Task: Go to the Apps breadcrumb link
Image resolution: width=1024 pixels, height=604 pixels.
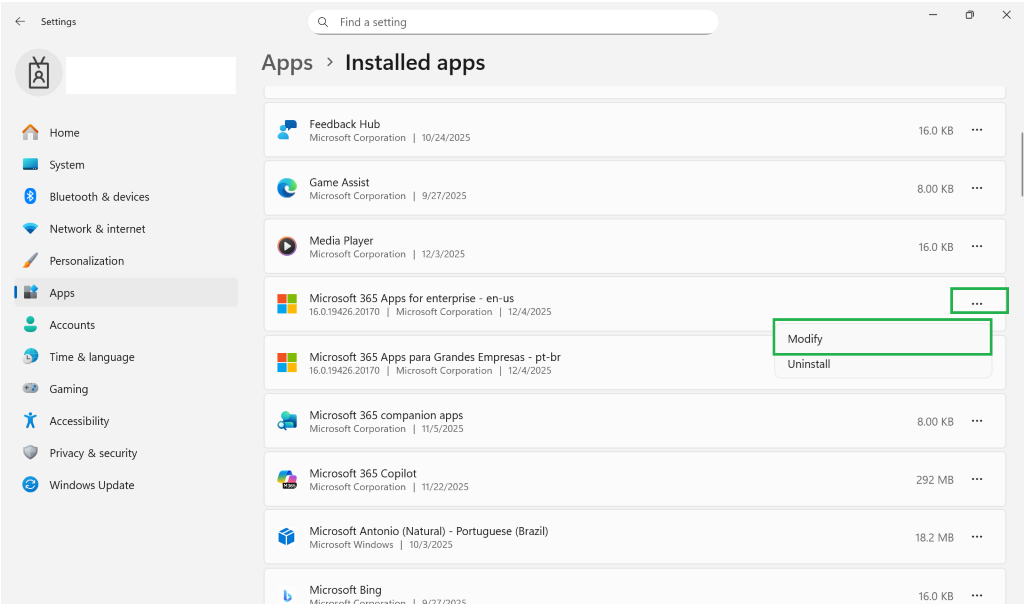Action: pyautogui.click(x=287, y=63)
